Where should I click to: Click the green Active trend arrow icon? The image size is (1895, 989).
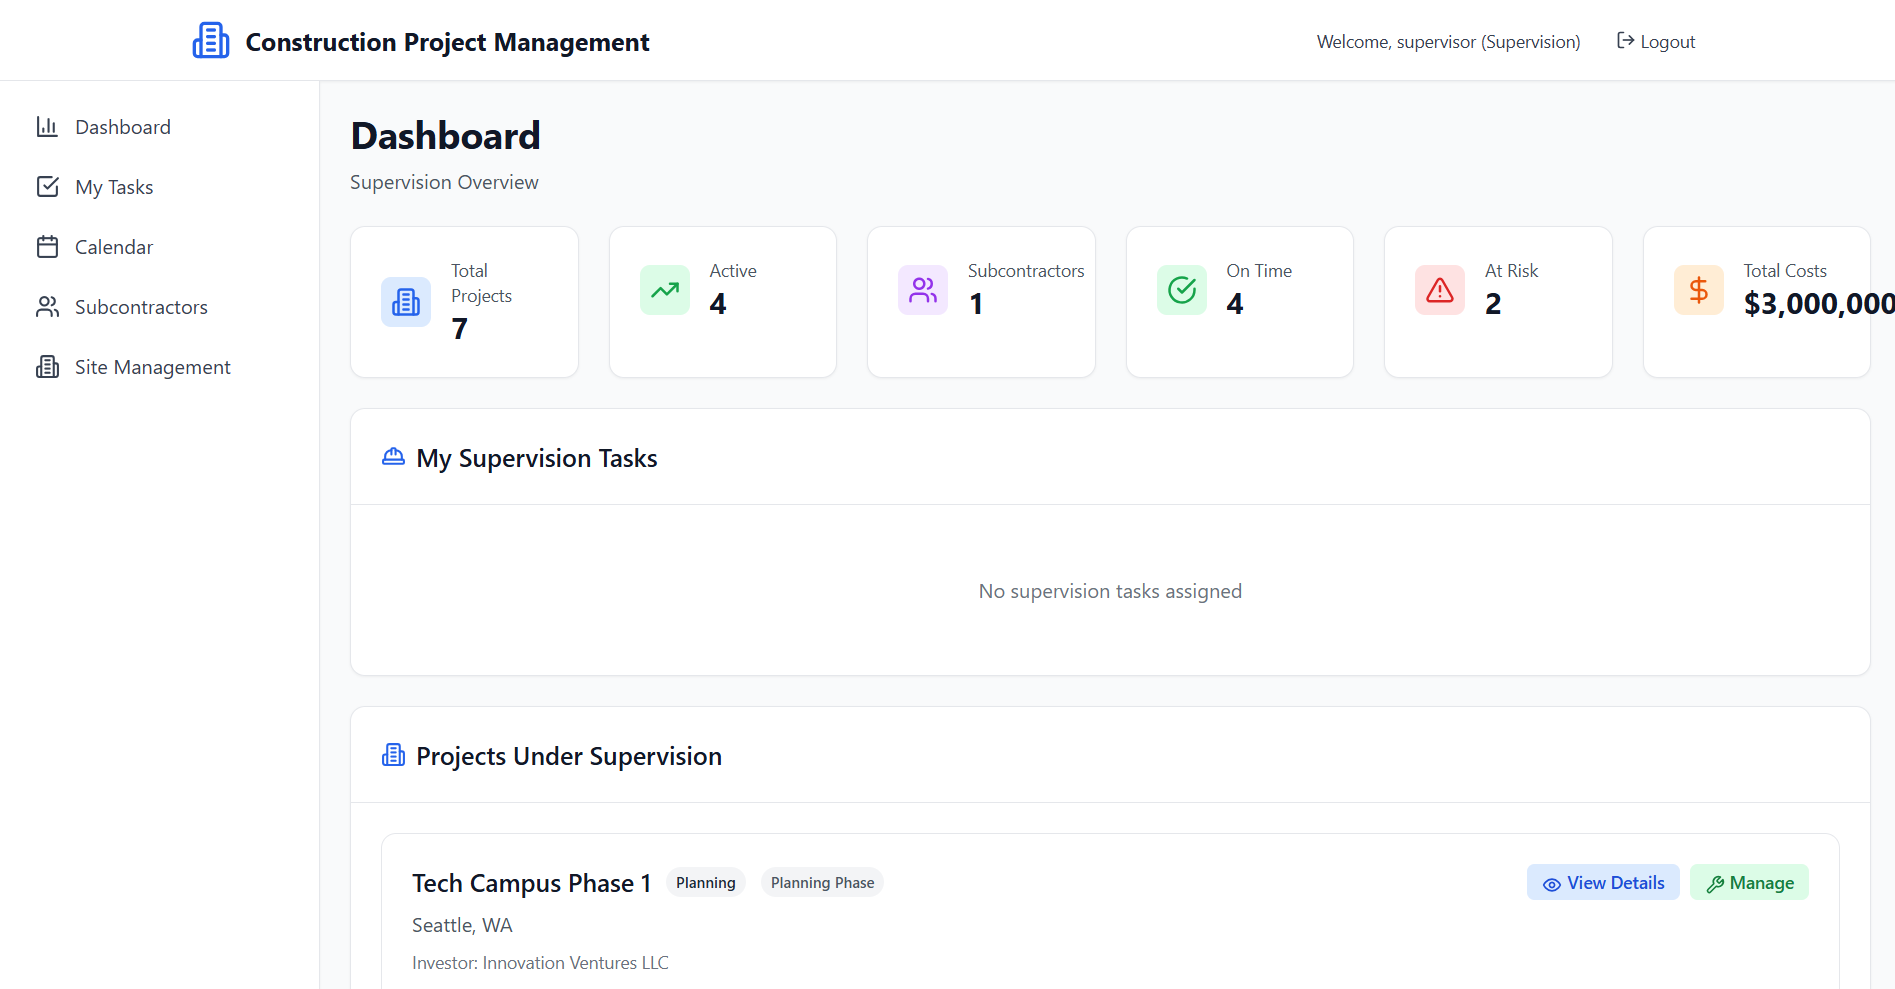pos(664,290)
